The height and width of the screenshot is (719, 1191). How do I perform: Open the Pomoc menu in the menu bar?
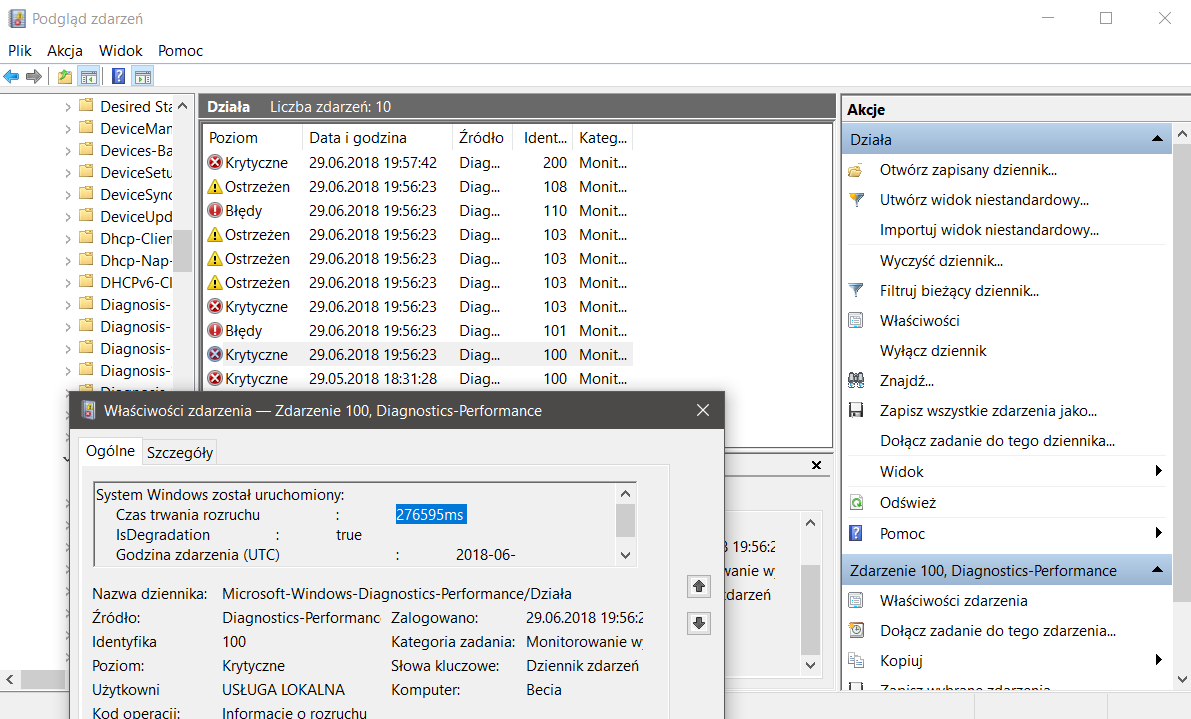click(x=180, y=51)
